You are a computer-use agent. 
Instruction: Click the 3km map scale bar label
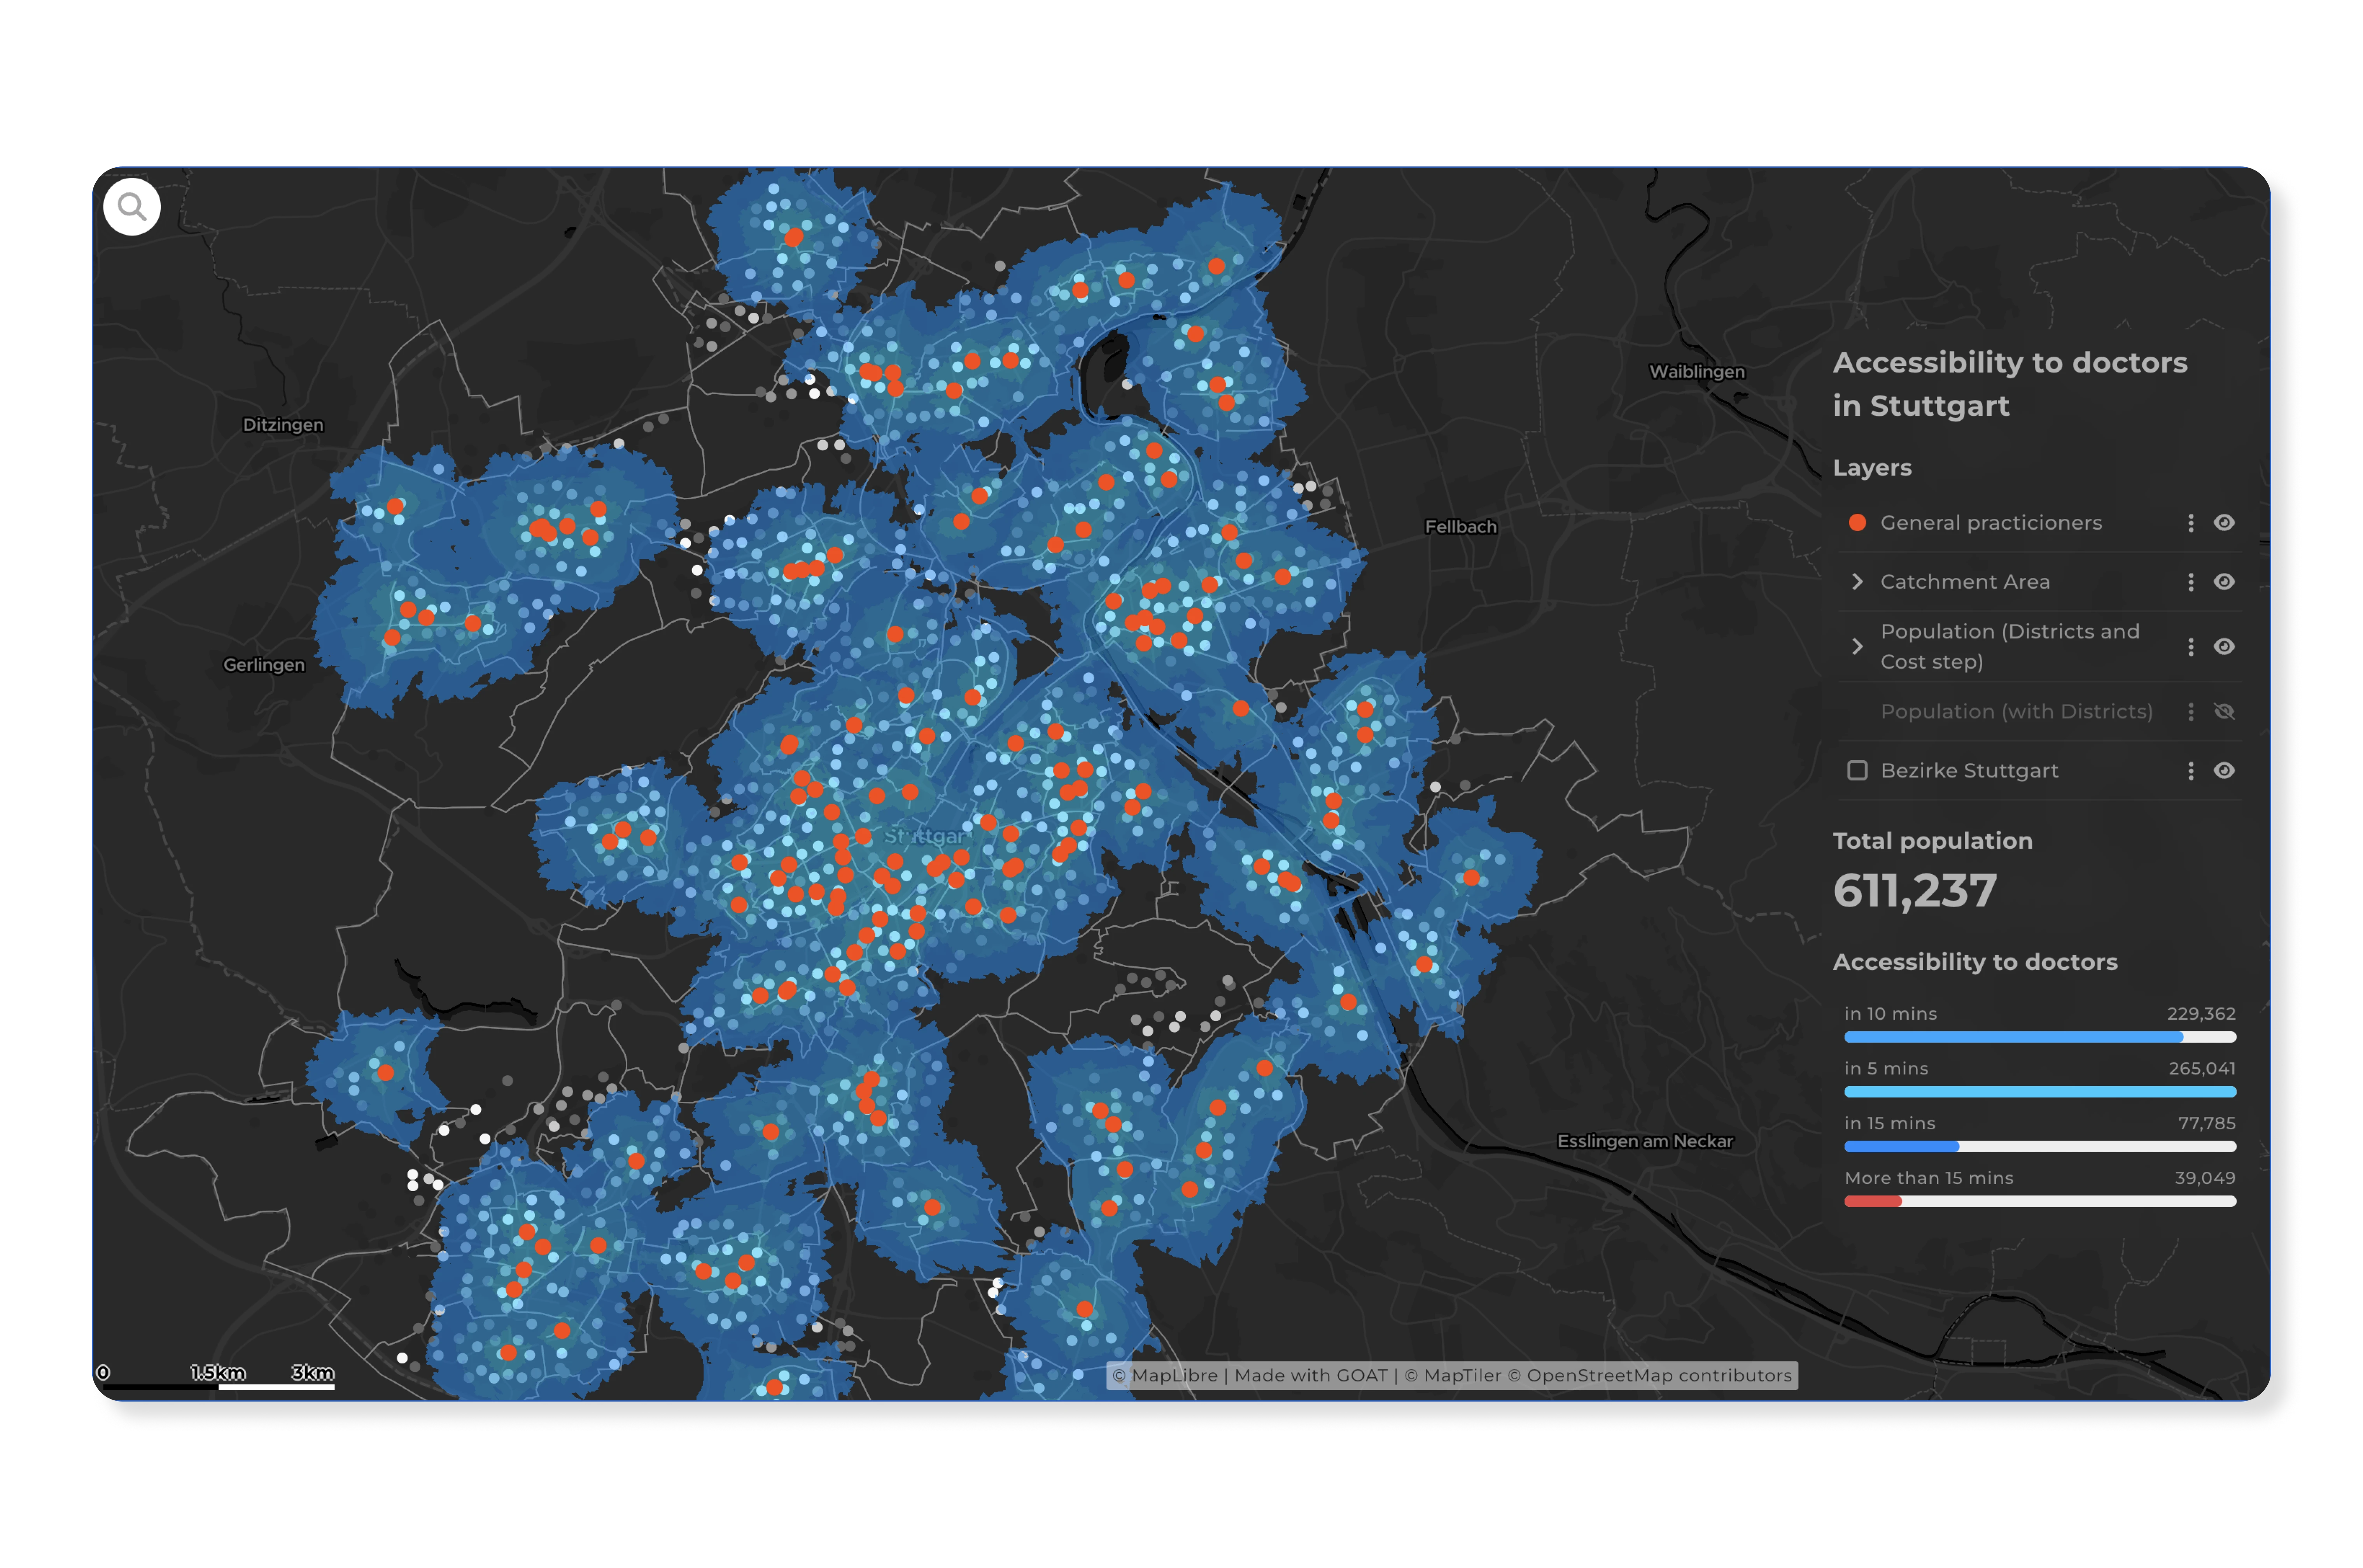point(313,1373)
